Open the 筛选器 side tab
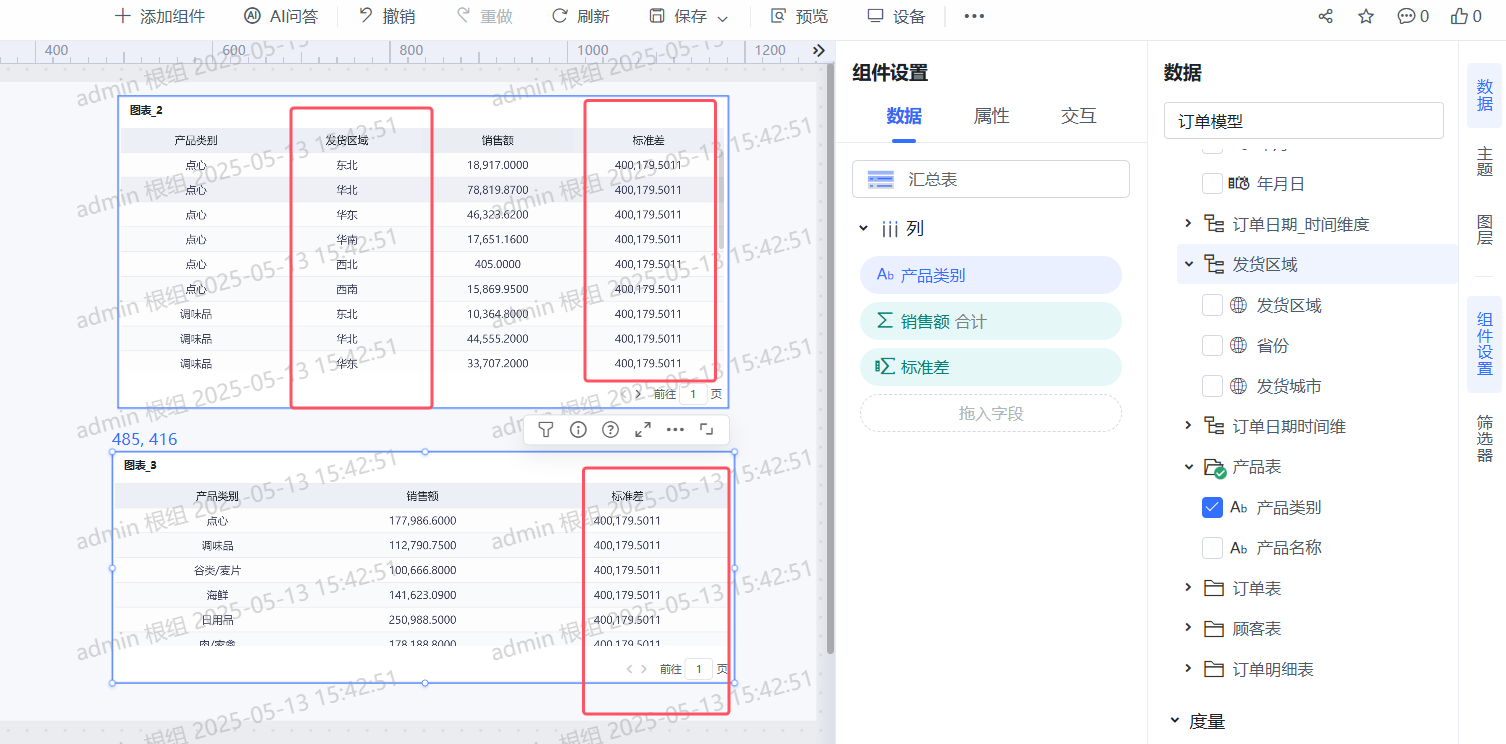Viewport: 1506px width, 744px height. click(1485, 439)
